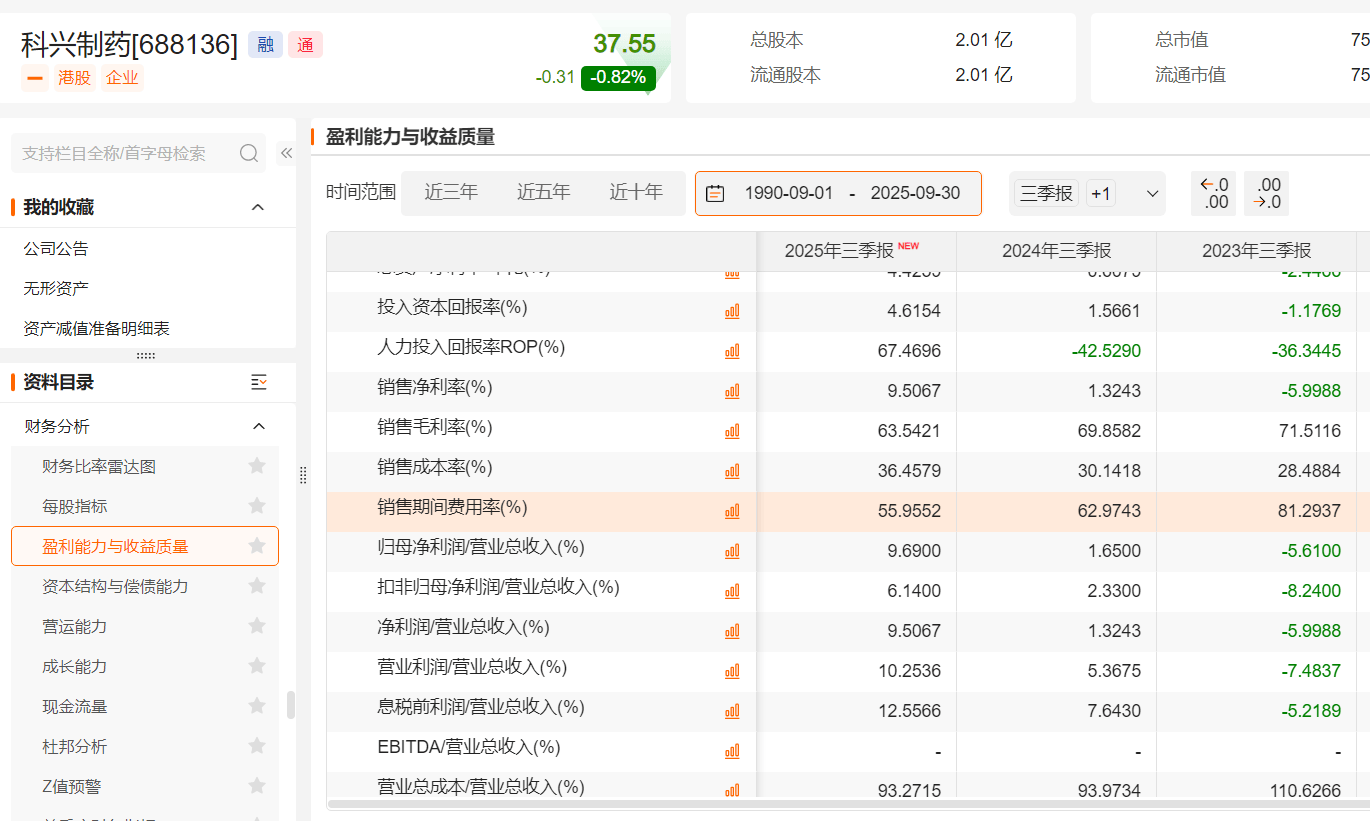This screenshot has height=821, width=1370.
Task: Collapse the 我的收藏 section
Action: (x=257, y=207)
